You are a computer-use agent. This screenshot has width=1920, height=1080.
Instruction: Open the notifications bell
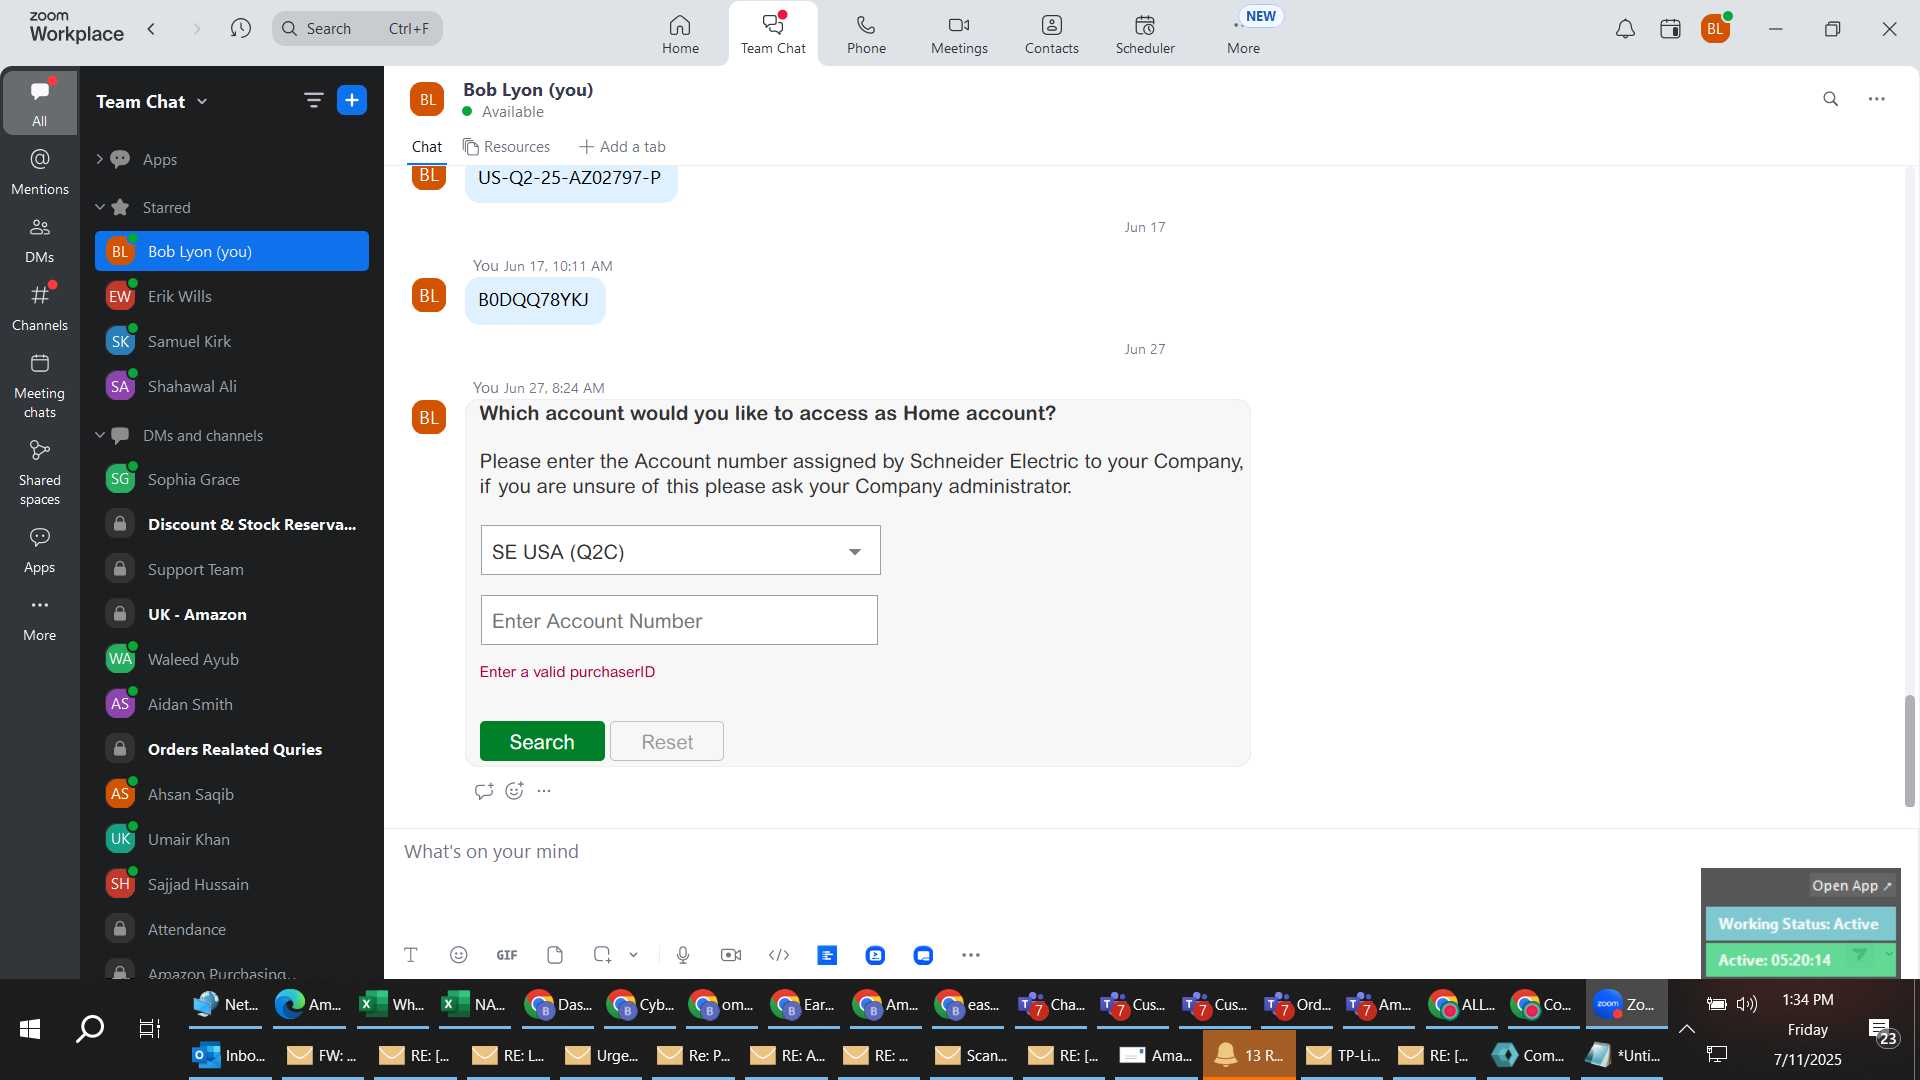(1625, 29)
